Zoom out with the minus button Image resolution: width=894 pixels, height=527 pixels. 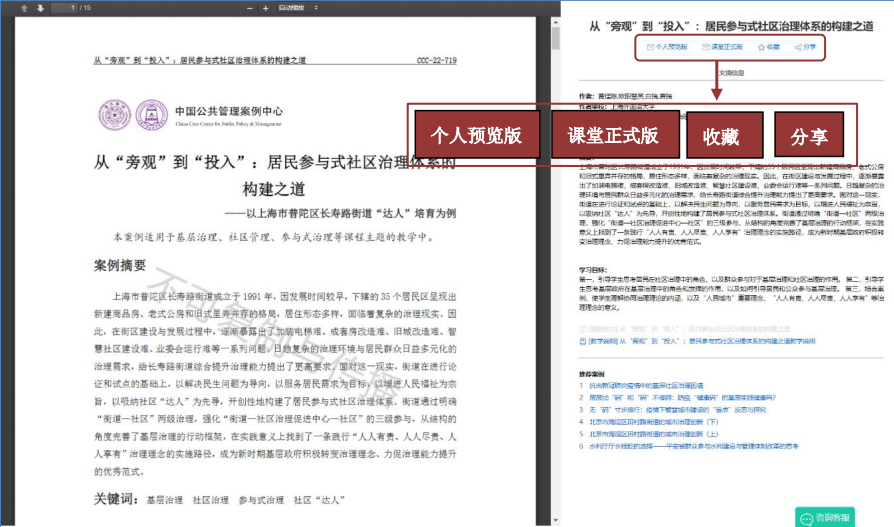(x=250, y=8)
